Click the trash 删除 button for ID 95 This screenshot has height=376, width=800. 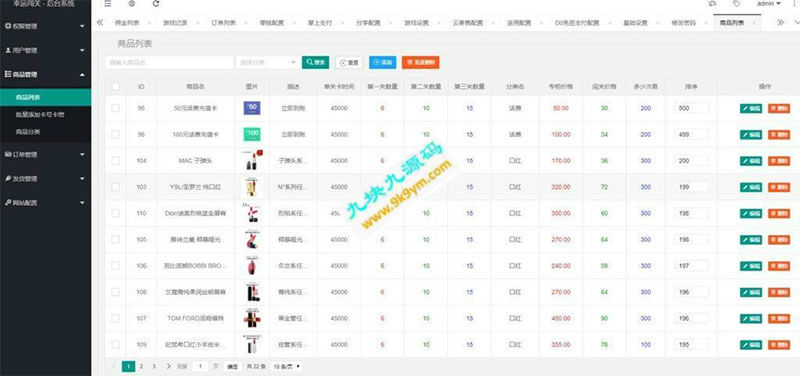(779, 108)
